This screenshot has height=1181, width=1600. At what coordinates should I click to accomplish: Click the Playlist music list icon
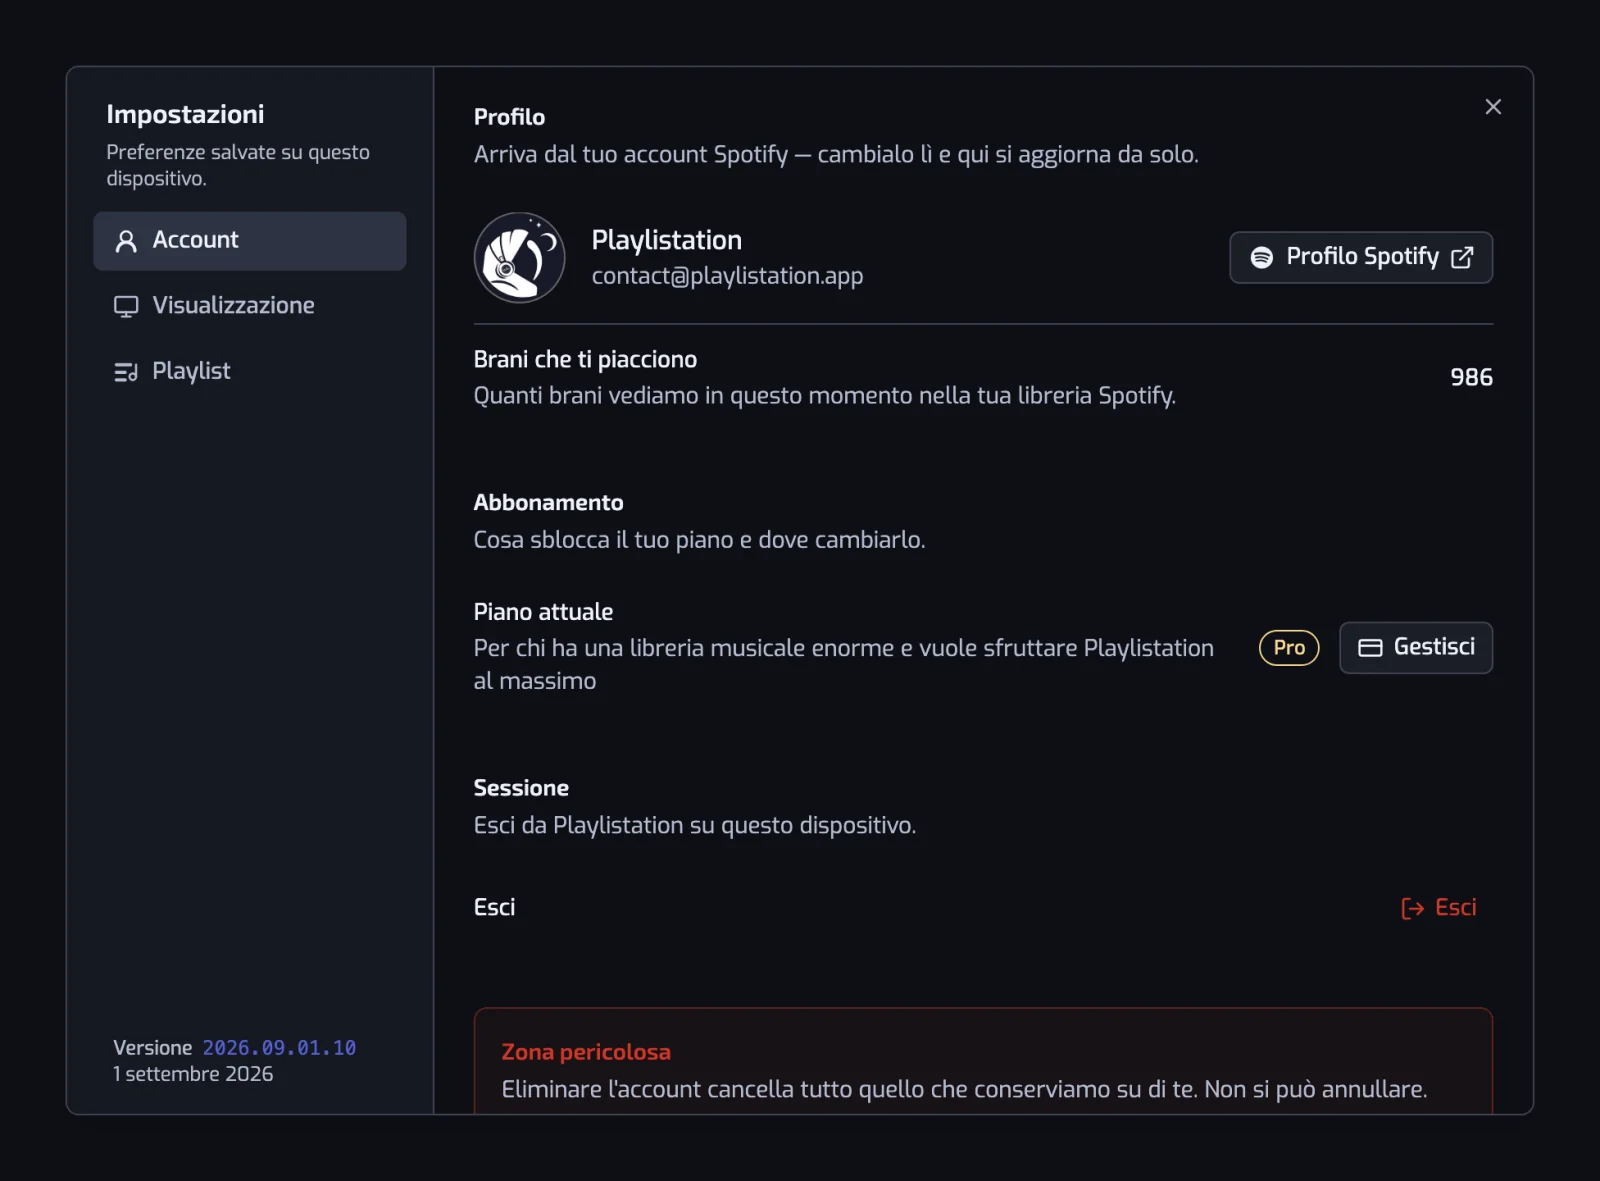tap(126, 372)
